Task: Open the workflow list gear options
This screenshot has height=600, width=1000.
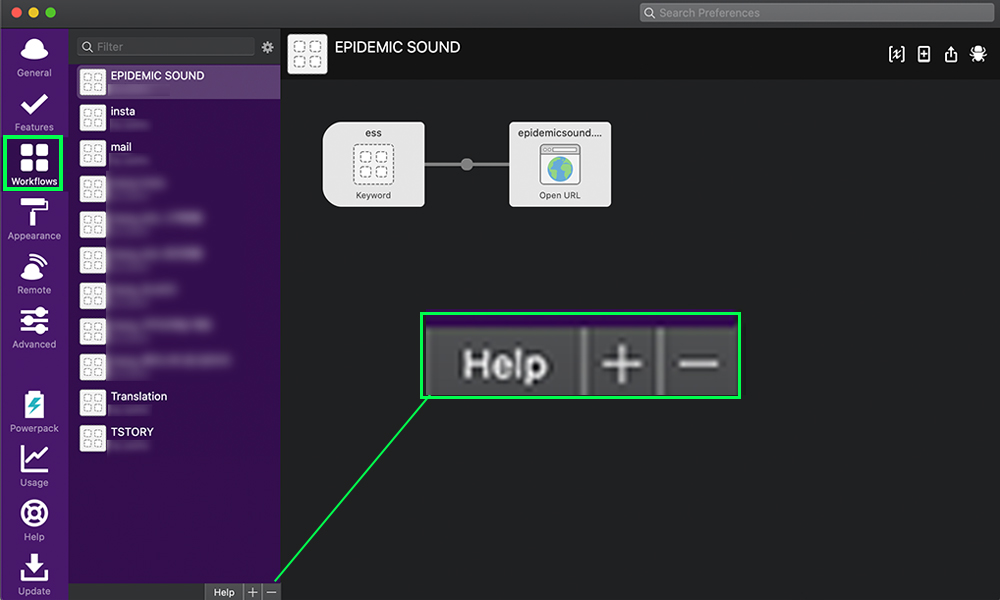Action: (x=268, y=47)
